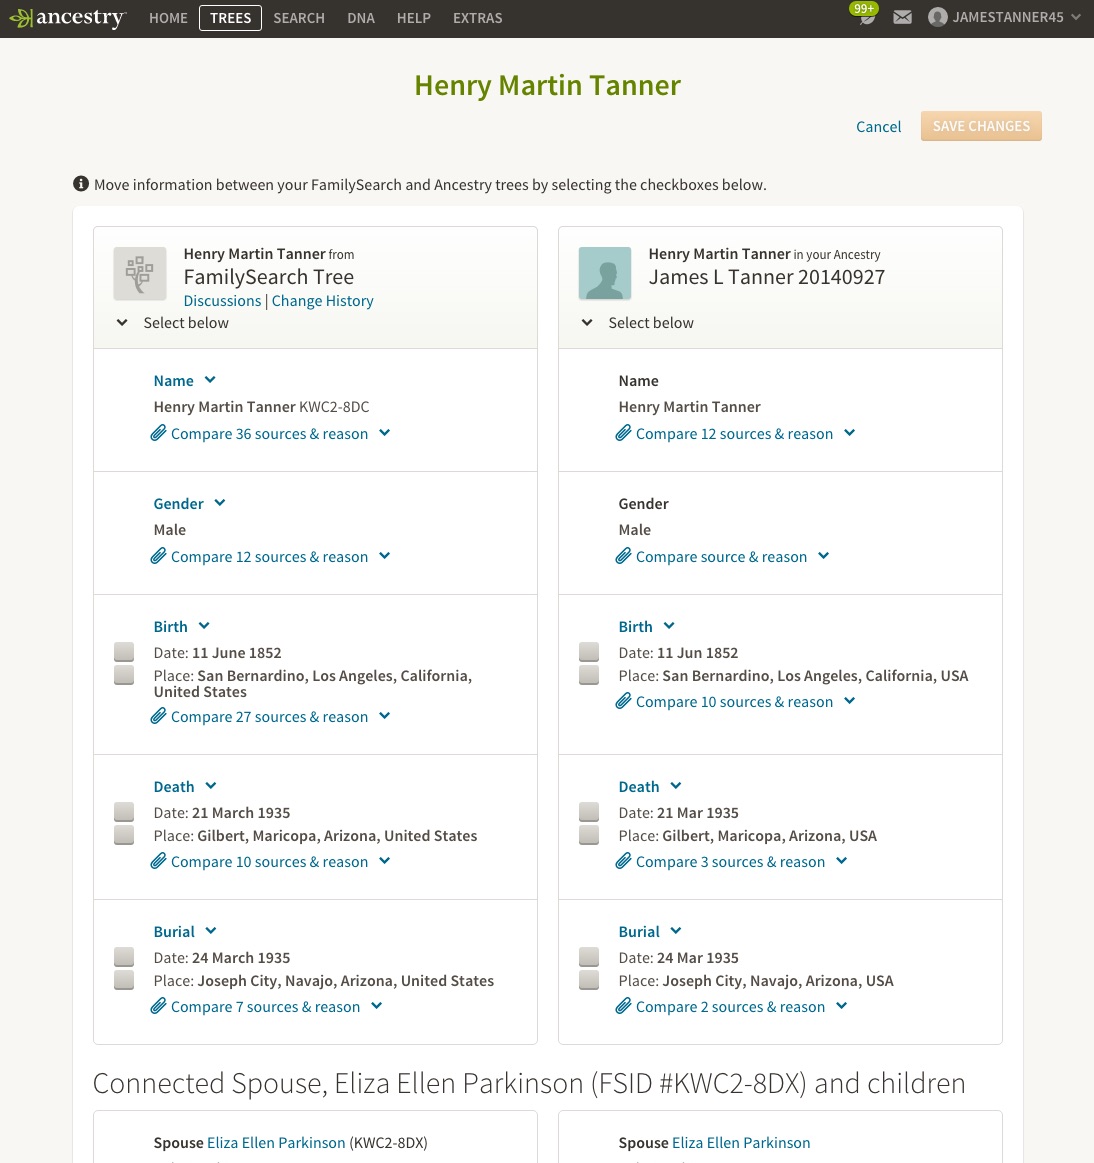Click the paperclip on Compare 36 sources
Viewport: 1094px width, 1163px height.
[158, 433]
